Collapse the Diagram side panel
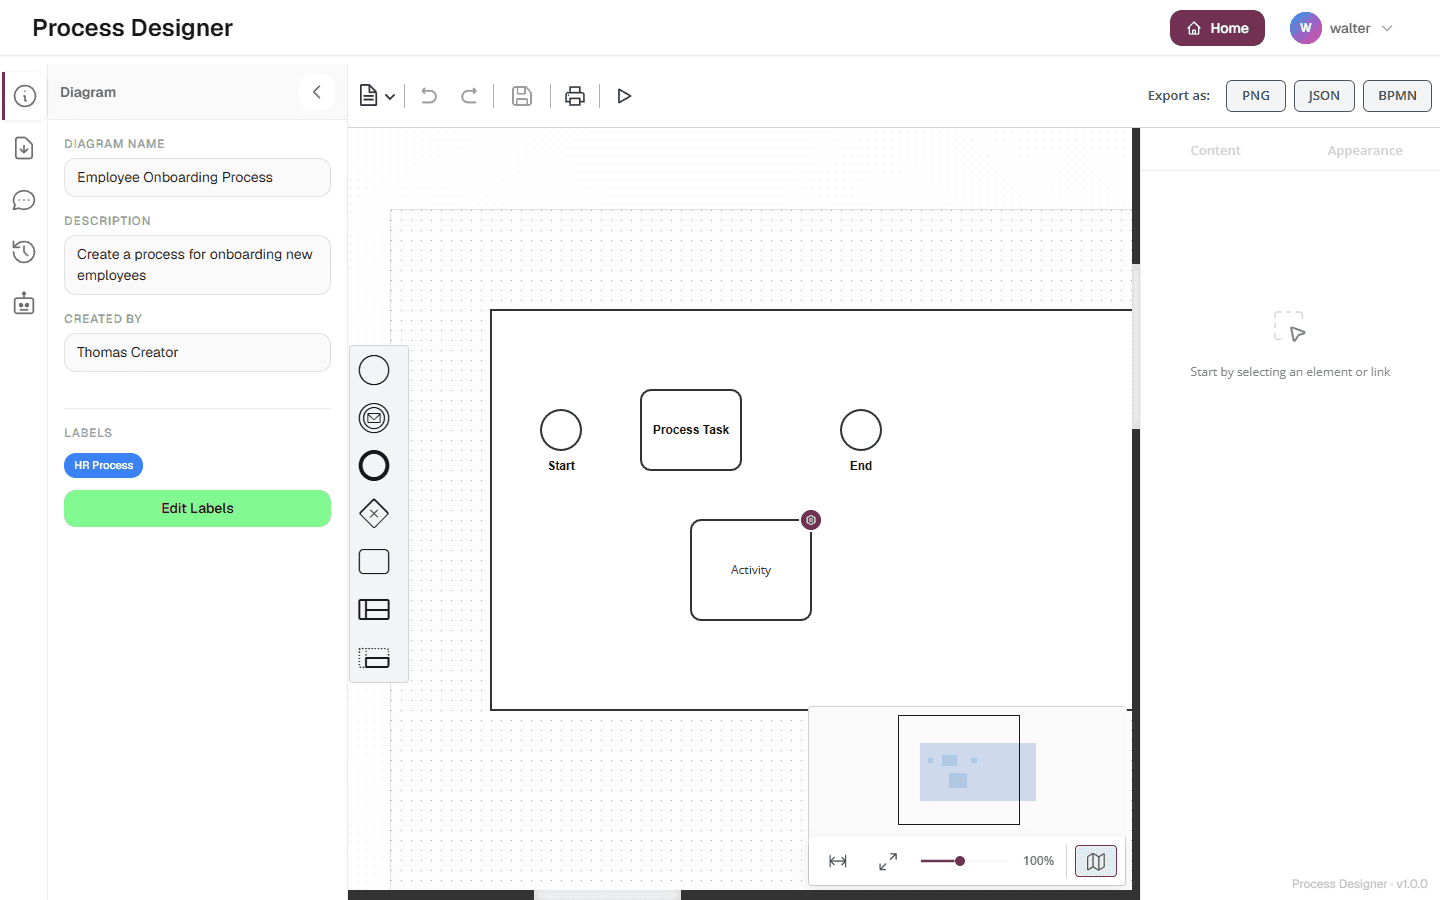This screenshot has height=900, width=1440. tap(317, 92)
